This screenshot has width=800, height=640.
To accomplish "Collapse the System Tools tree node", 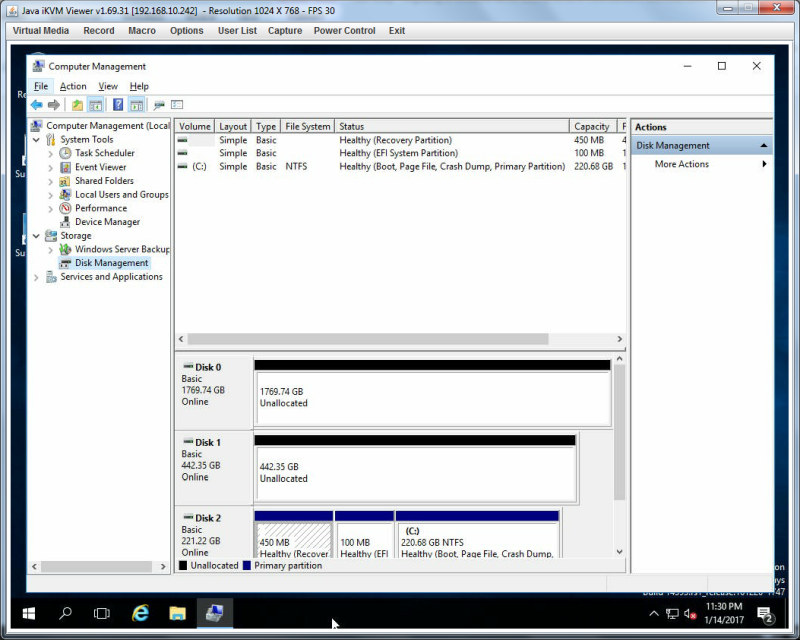I will pyautogui.click(x=36, y=140).
